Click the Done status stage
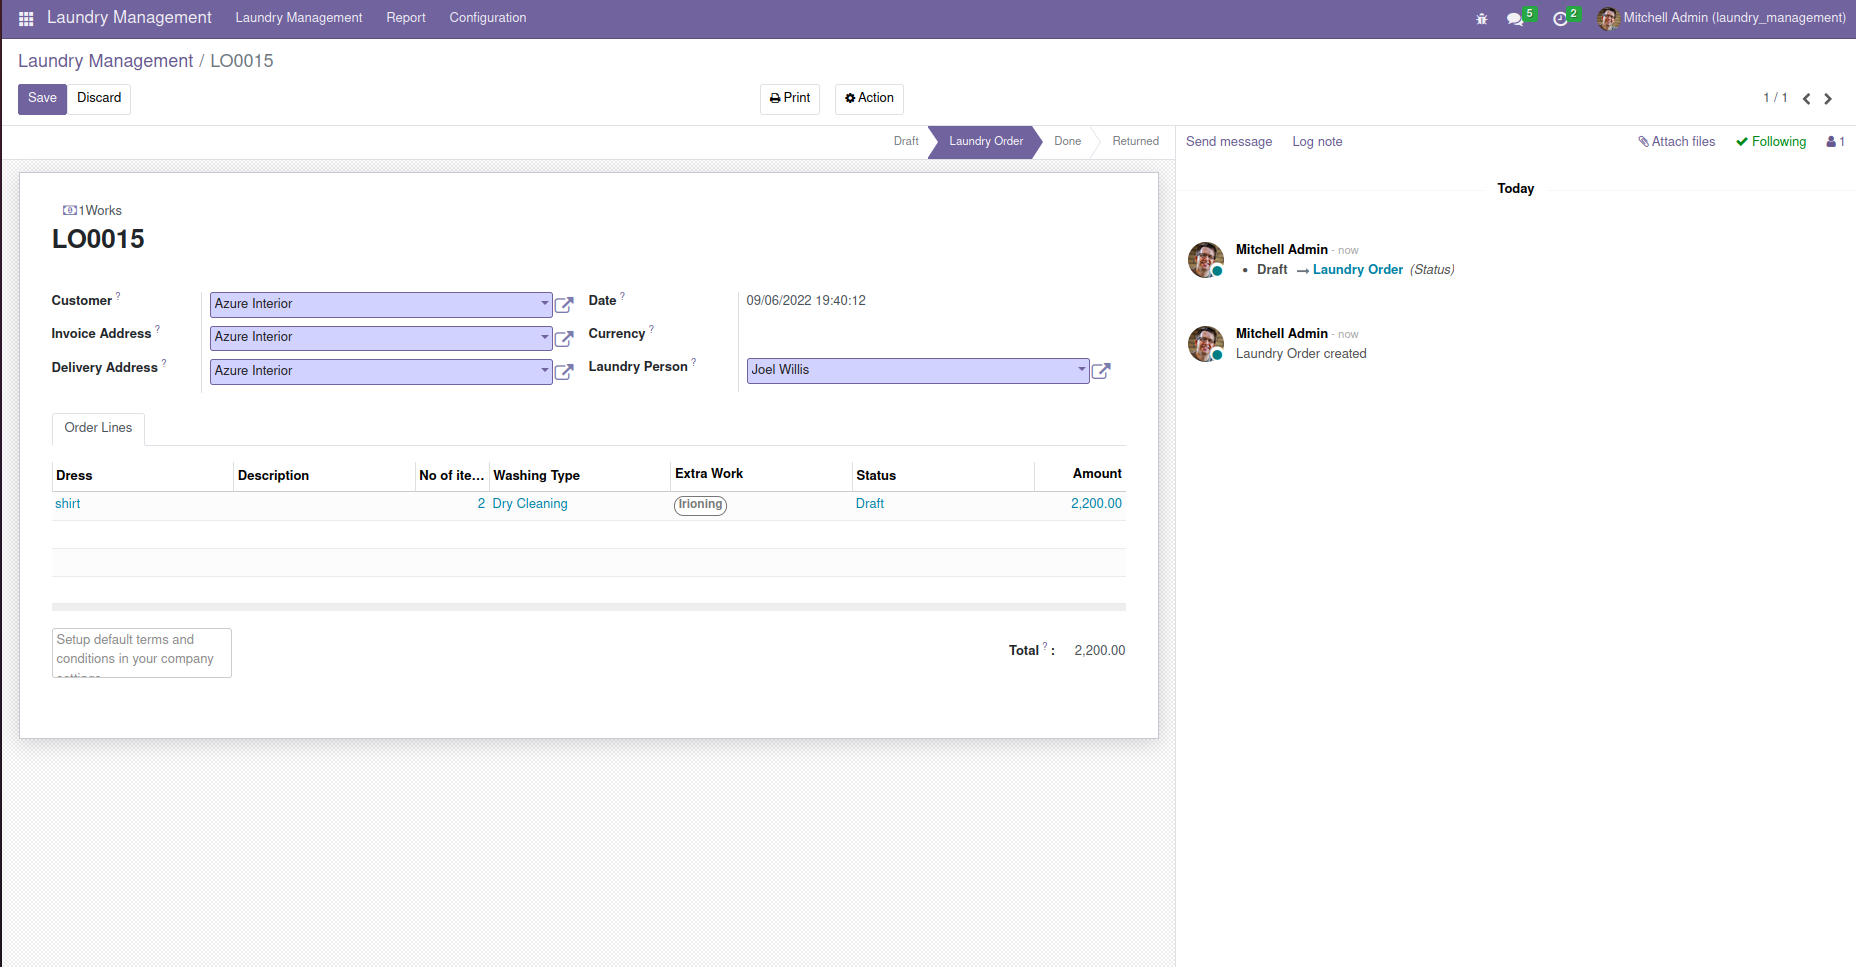1856x967 pixels. 1067,142
